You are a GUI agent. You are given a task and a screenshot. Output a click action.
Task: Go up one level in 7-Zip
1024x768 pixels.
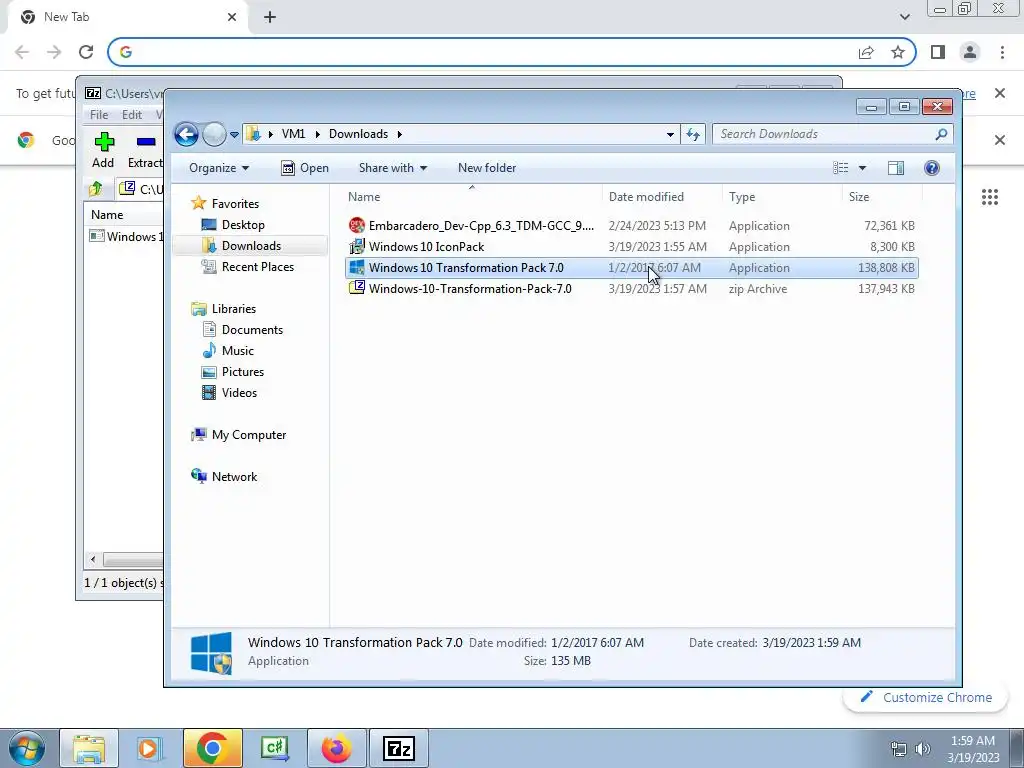pyautogui.click(x=96, y=189)
